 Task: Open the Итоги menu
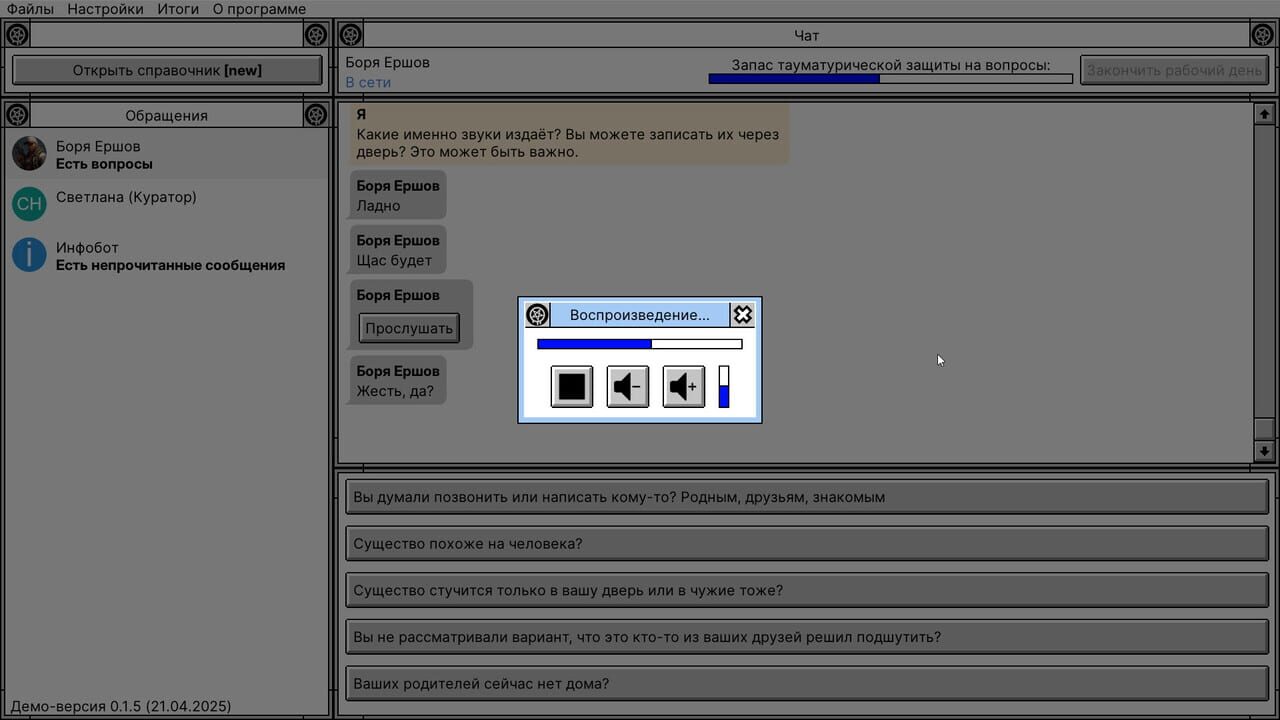(178, 9)
